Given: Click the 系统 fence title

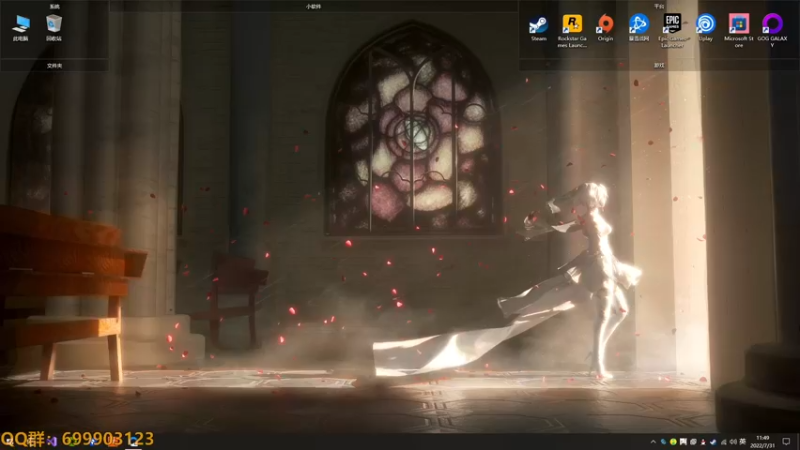Looking at the screenshot, I should [54, 7].
